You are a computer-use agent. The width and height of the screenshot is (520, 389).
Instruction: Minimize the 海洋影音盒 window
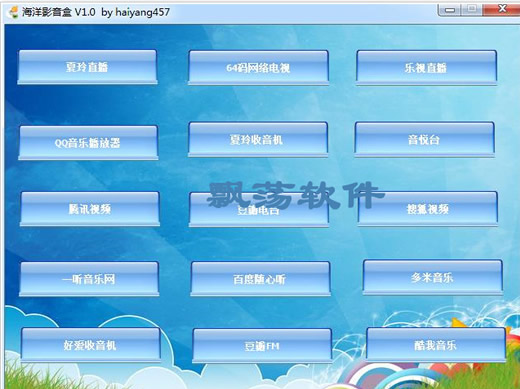(x=450, y=10)
